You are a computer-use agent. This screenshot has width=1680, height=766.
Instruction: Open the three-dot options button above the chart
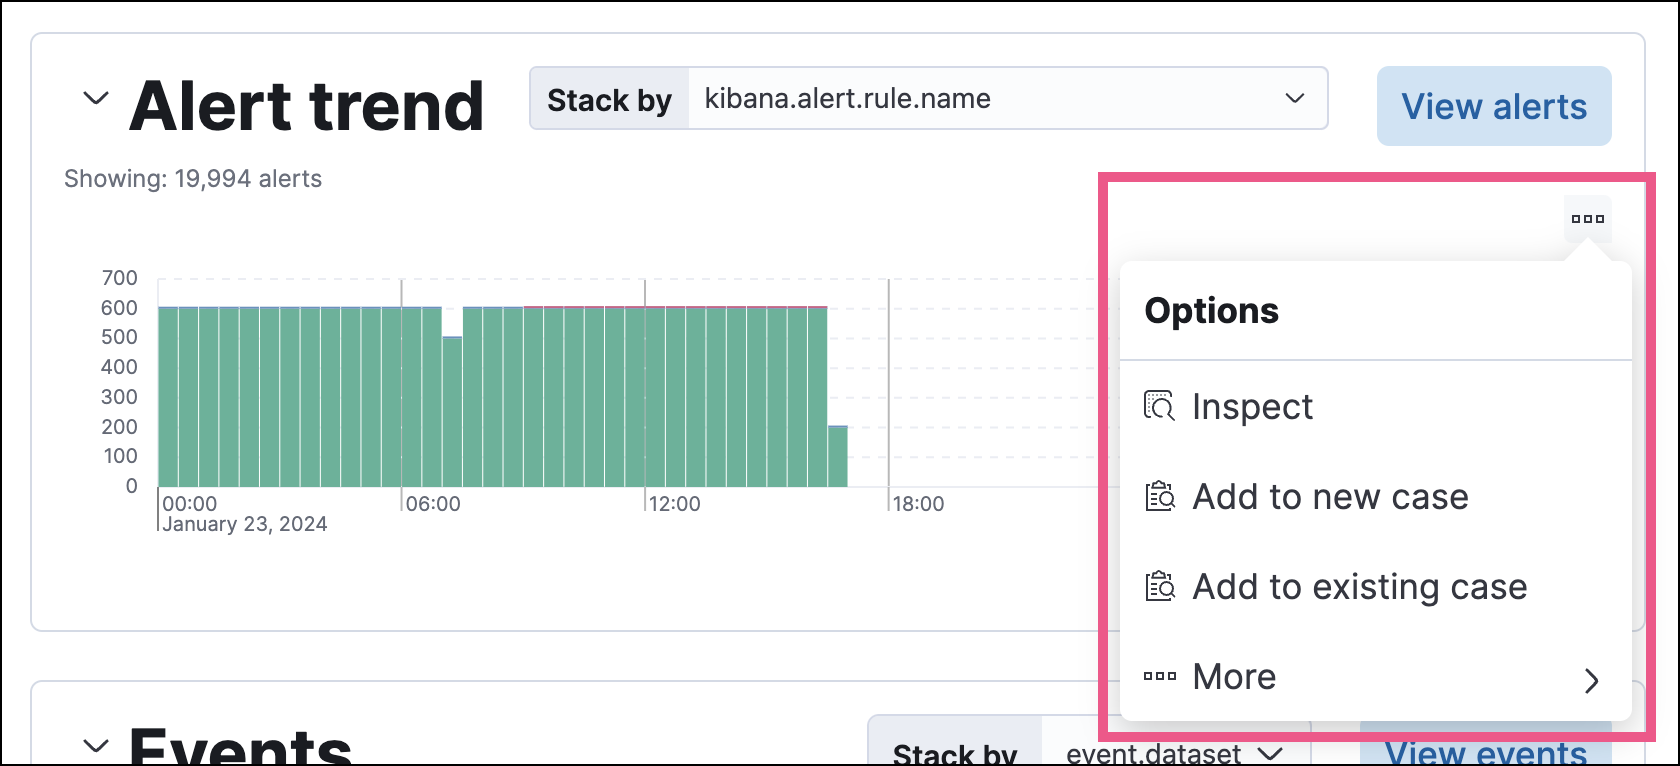(1587, 219)
